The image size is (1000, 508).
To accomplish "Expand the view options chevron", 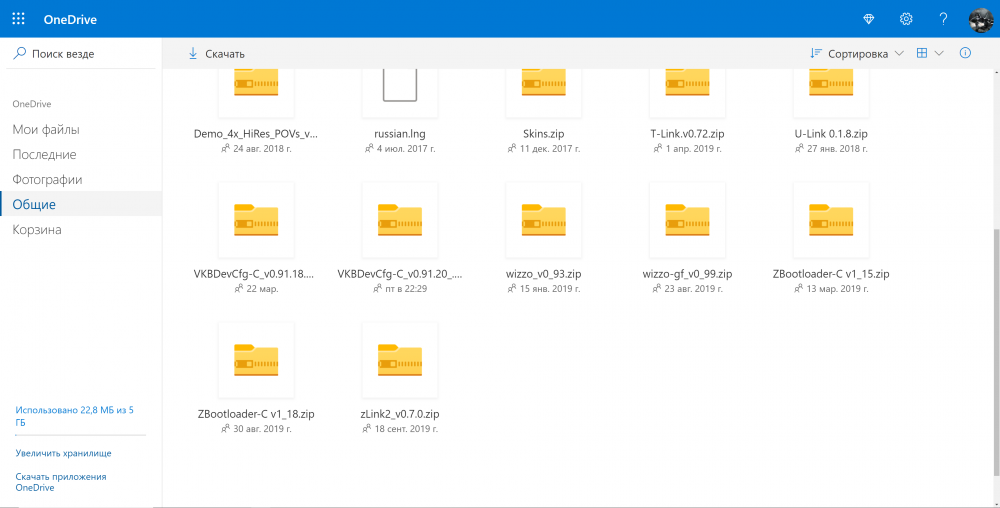I will pyautogui.click(x=939, y=54).
